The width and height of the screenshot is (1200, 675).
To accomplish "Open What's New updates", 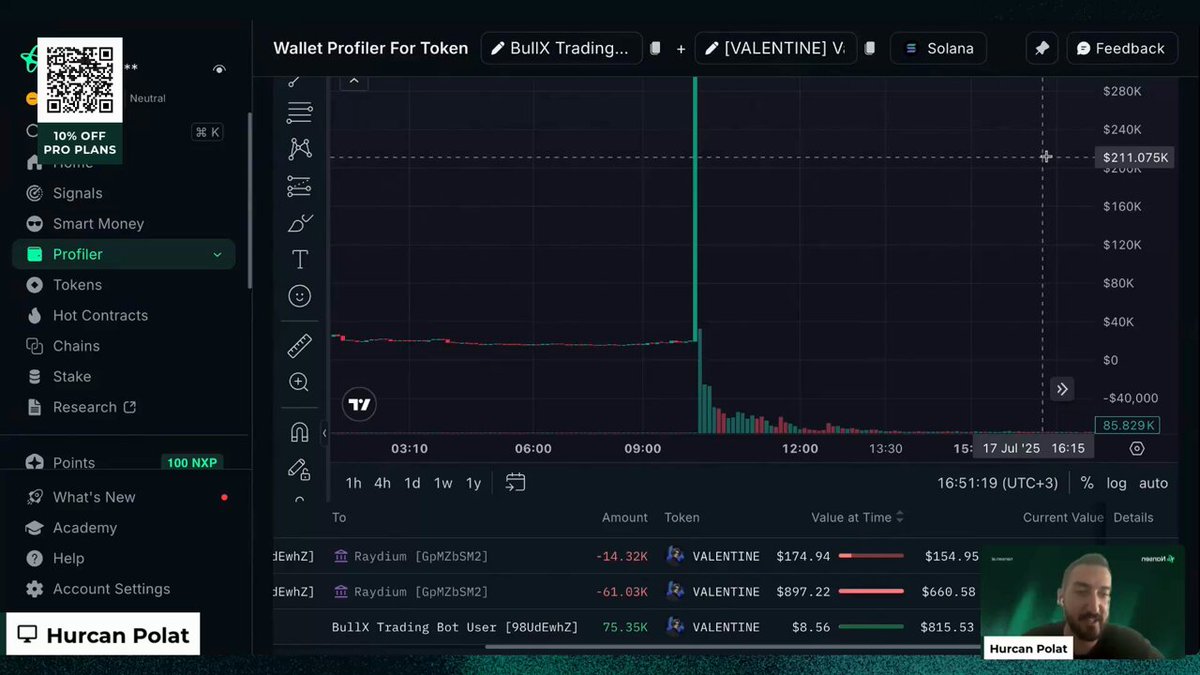I will tap(94, 497).
